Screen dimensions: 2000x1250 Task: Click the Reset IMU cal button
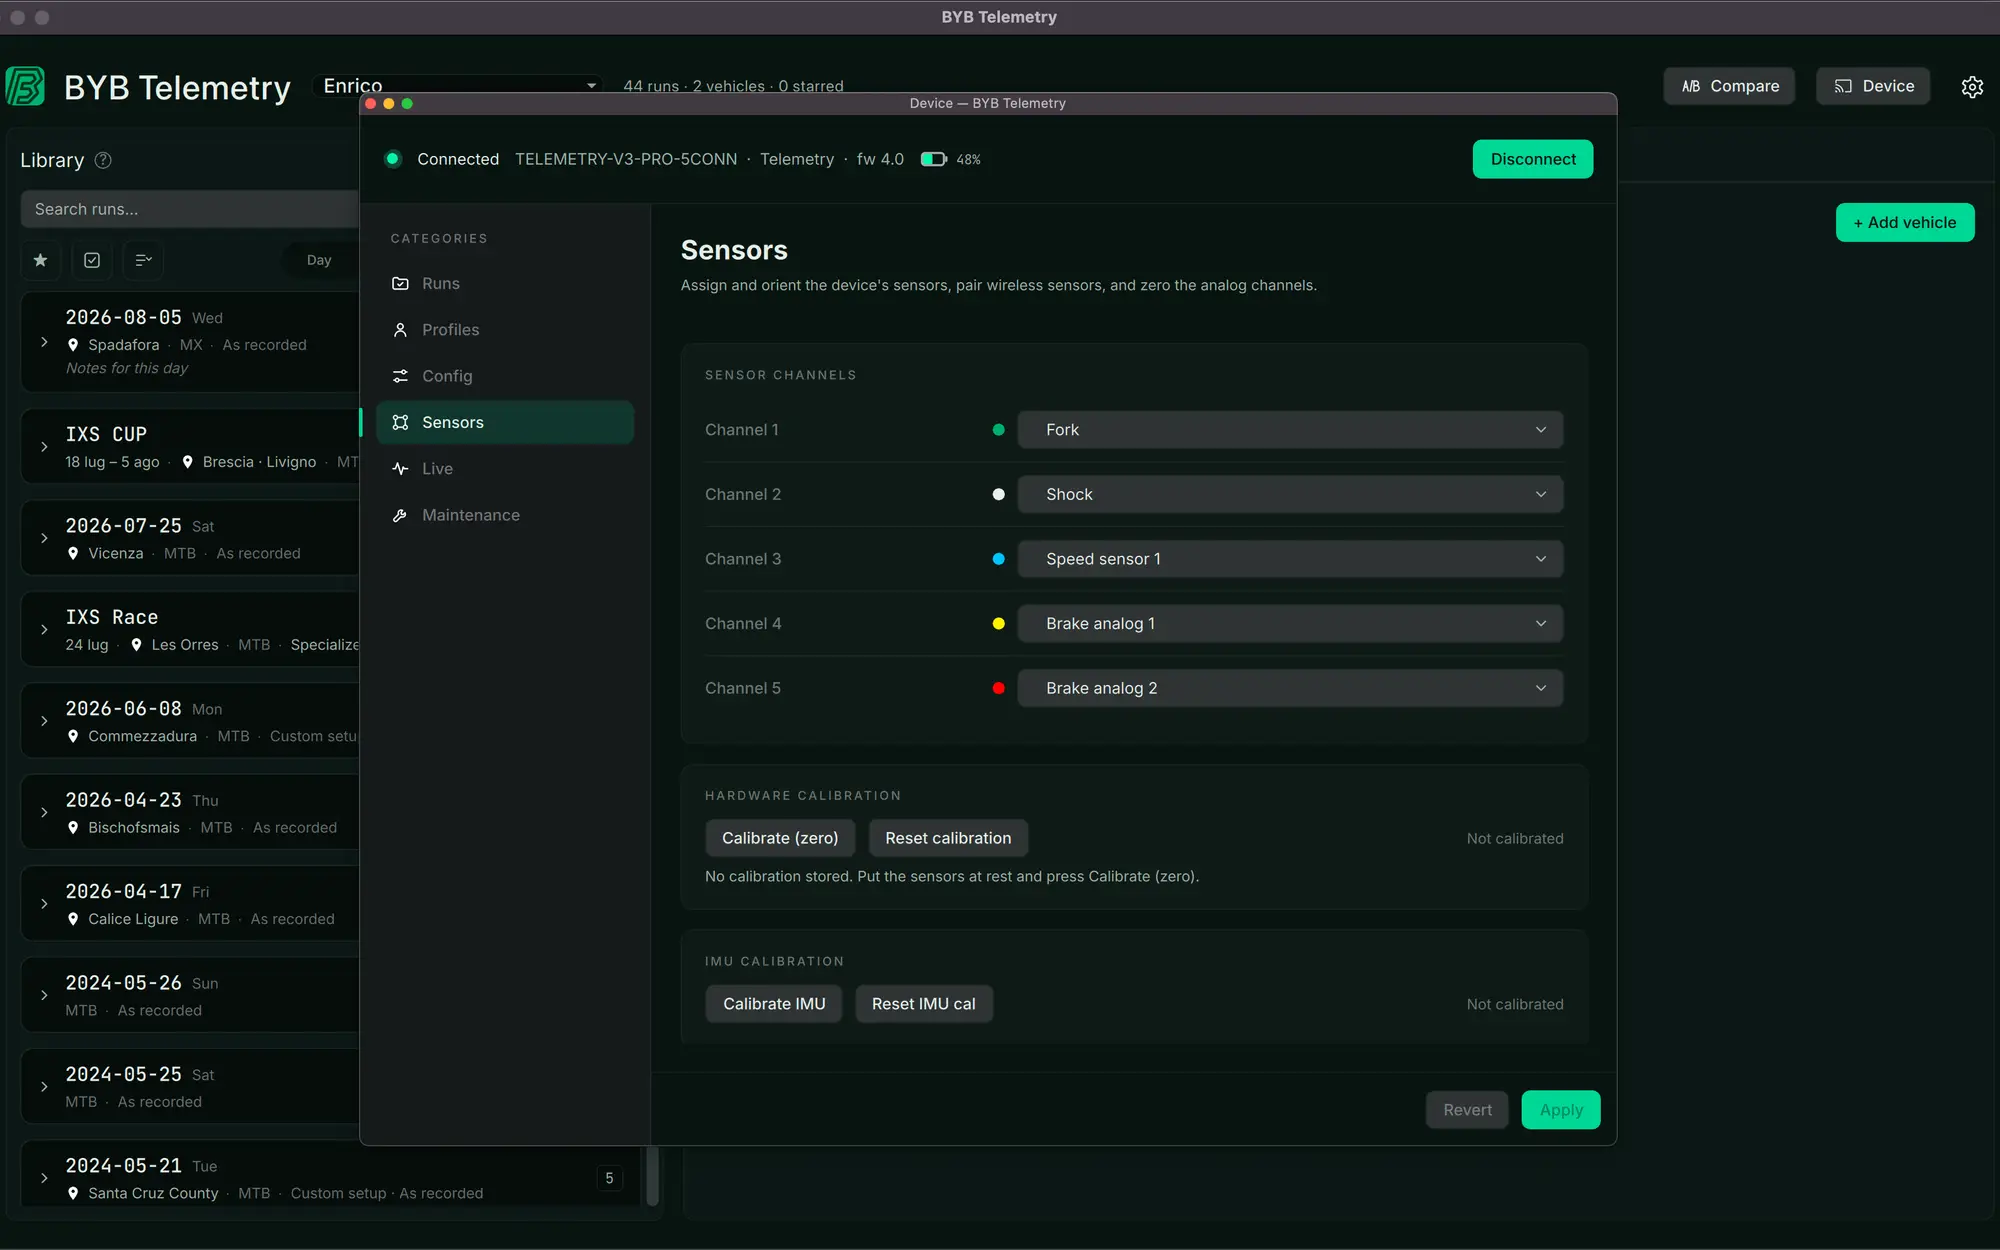(923, 1004)
